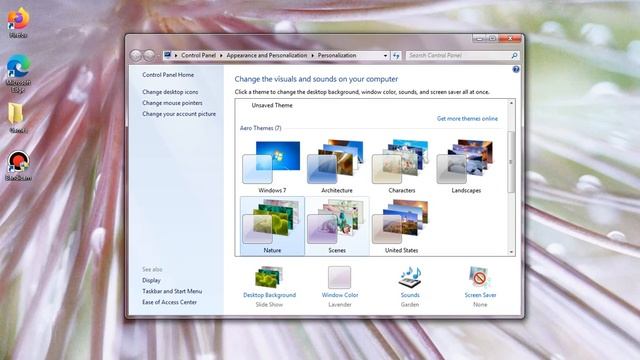This screenshot has height=360, width=640.
Task: Select the Windows 7 theme
Action: pos(272,166)
